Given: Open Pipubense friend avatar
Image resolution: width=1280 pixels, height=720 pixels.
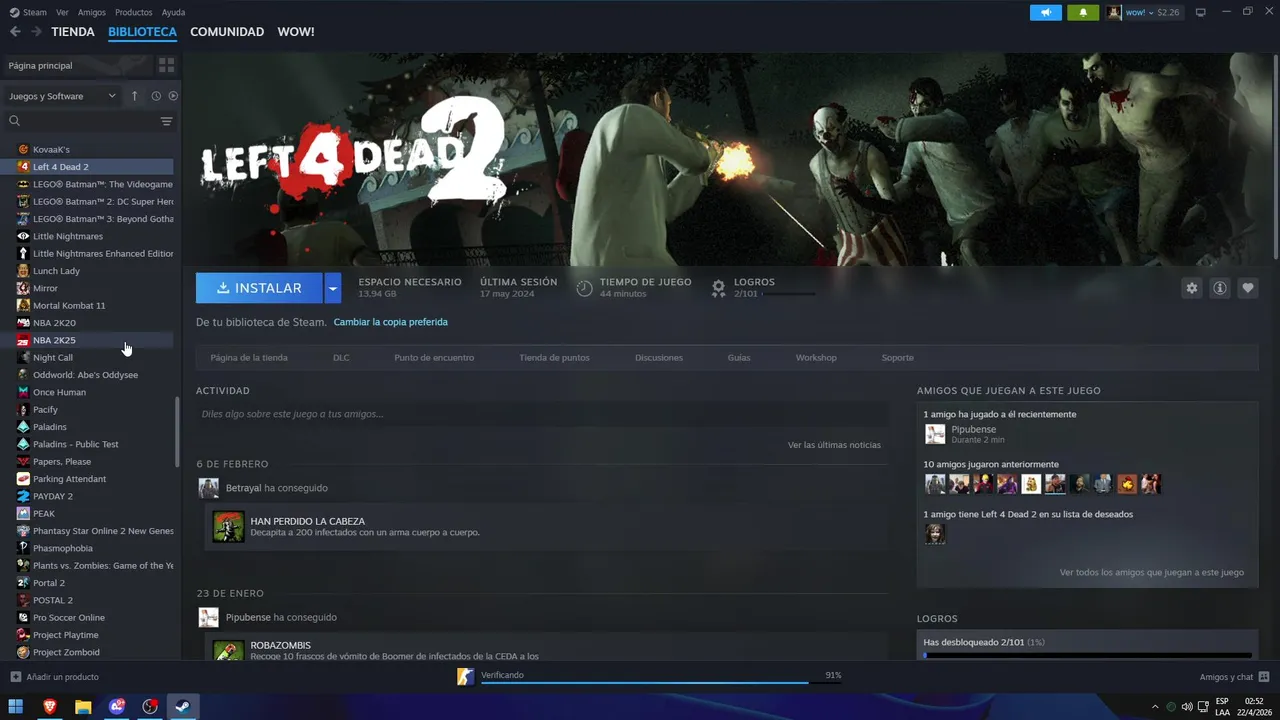Looking at the screenshot, I should 935,434.
